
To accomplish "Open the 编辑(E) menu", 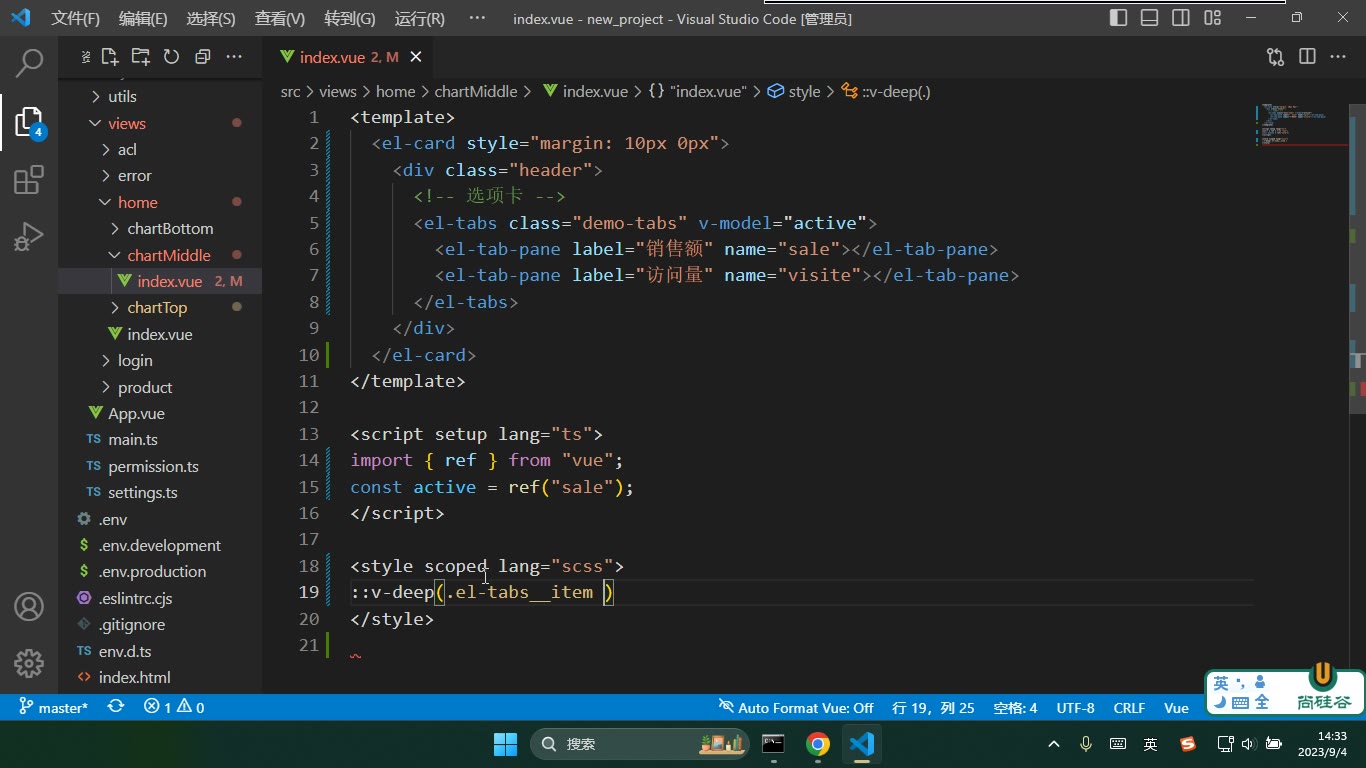I will tap(143, 18).
